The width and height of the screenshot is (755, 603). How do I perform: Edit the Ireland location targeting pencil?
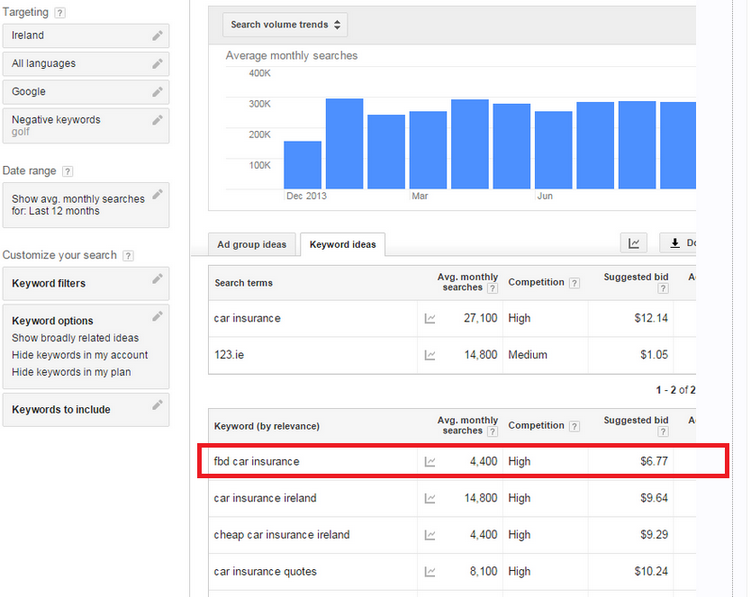157,36
